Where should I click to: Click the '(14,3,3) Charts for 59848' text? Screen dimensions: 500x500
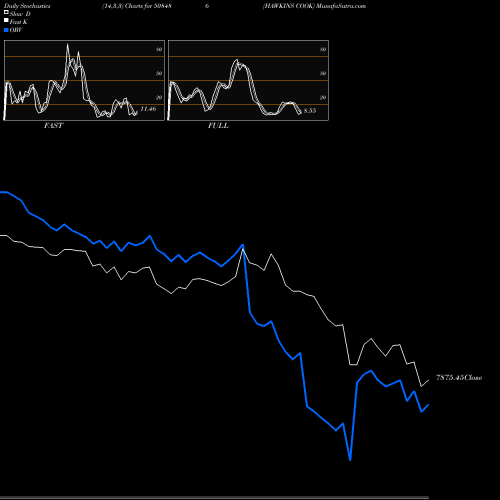click(x=137, y=6)
